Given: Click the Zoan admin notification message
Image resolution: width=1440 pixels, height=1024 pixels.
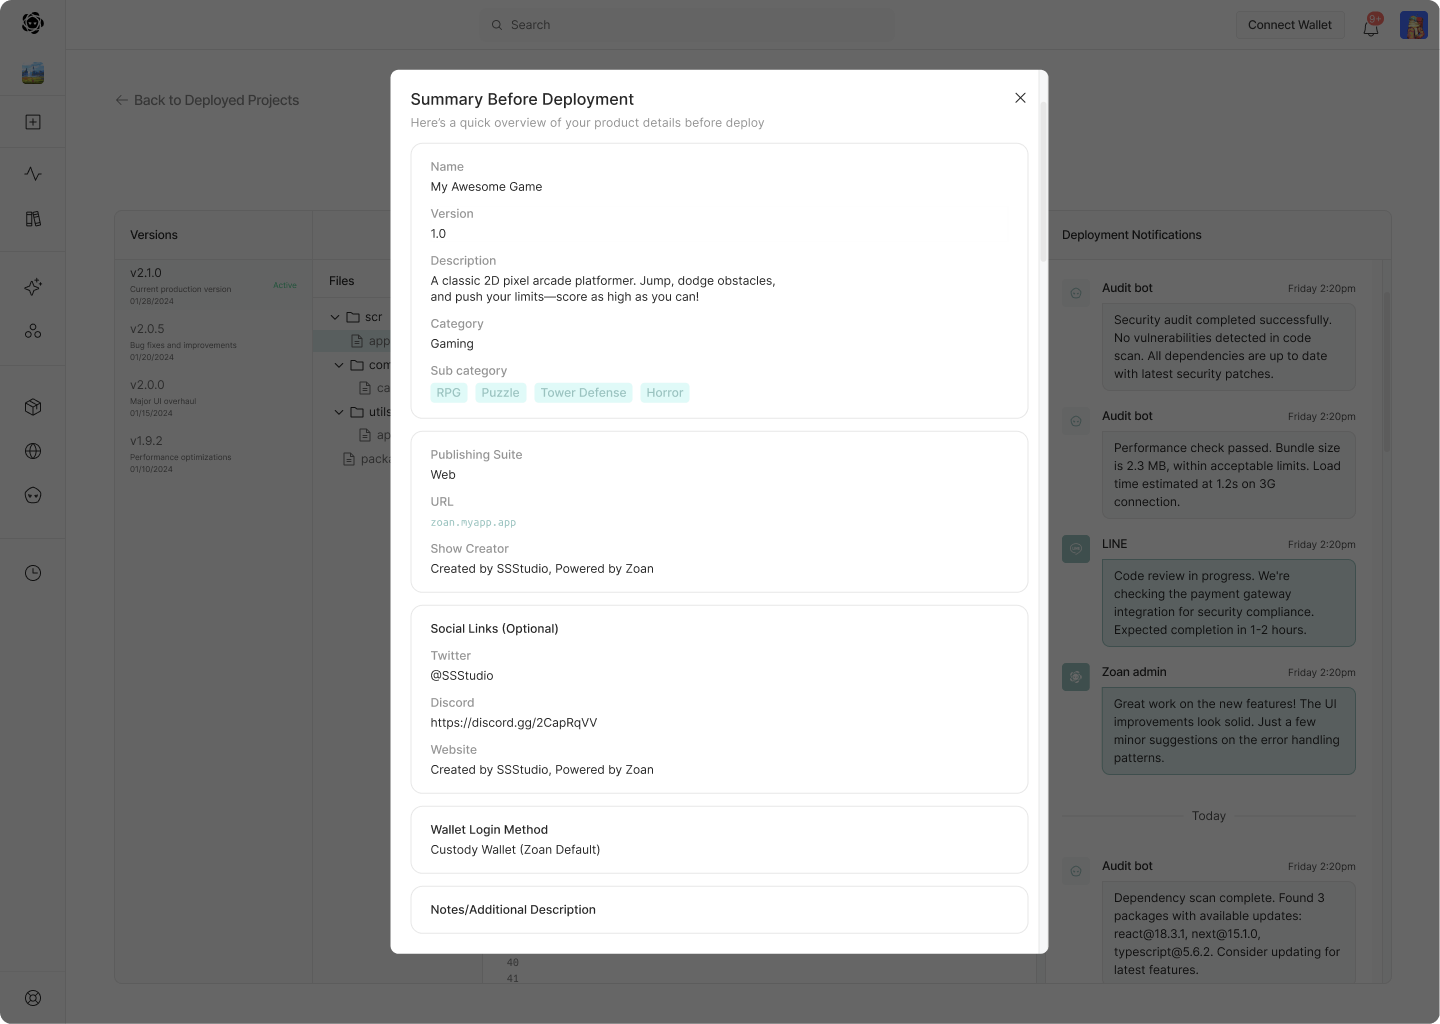Looking at the screenshot, I should coord(1229,731).
